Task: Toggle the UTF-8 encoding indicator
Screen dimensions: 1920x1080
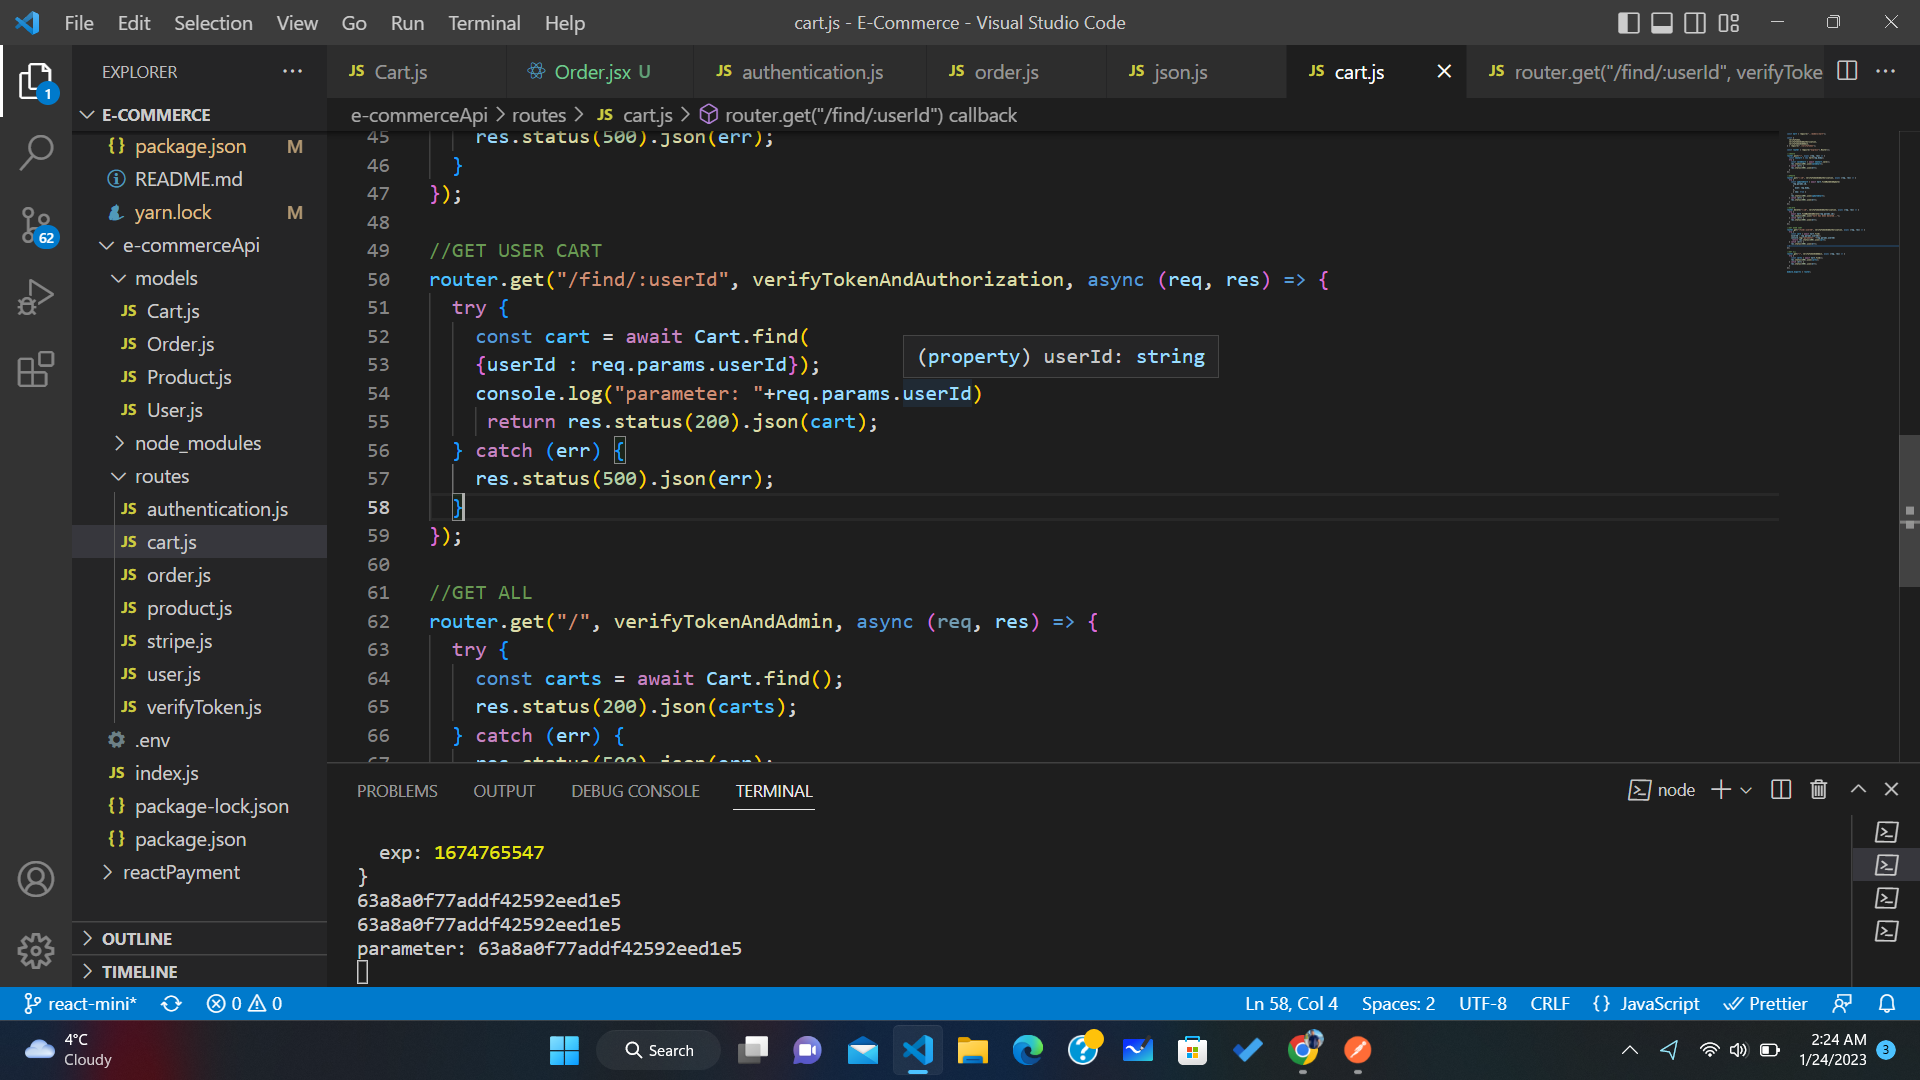Action: pos(1484,1005)
